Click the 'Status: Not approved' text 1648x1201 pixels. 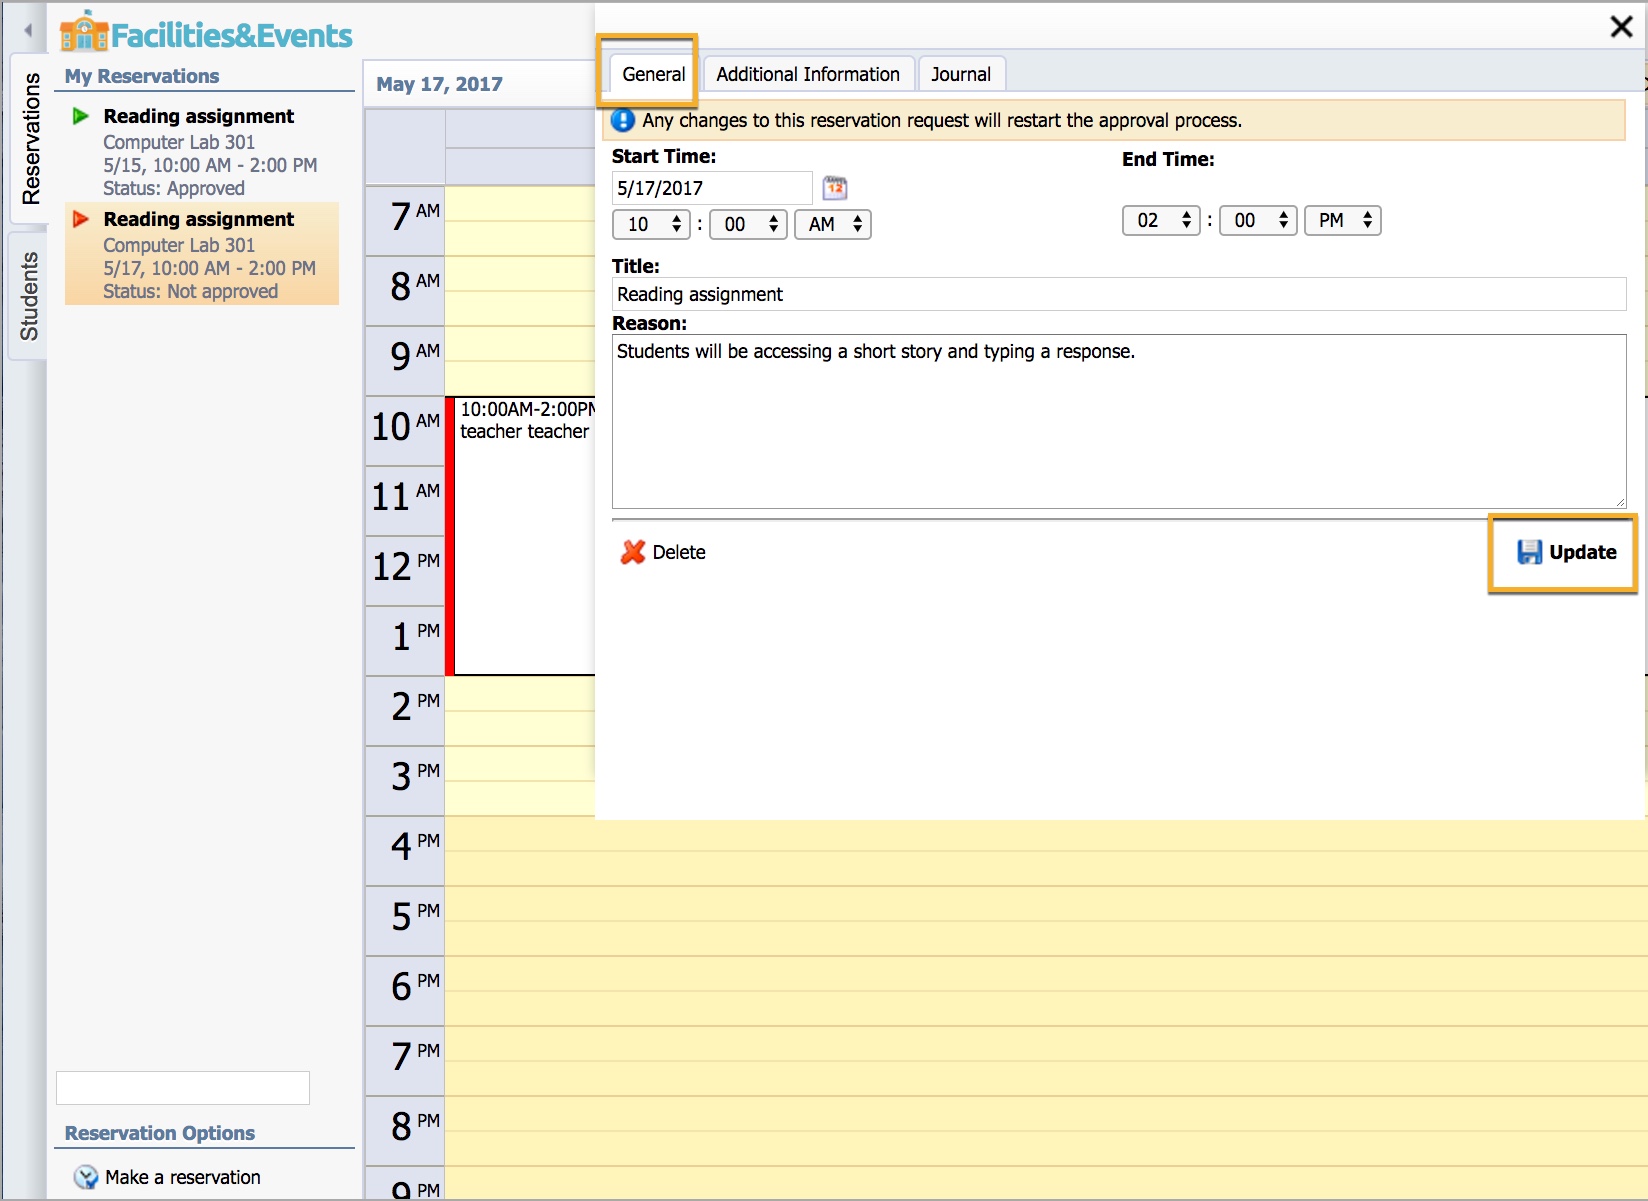point(191,291)
